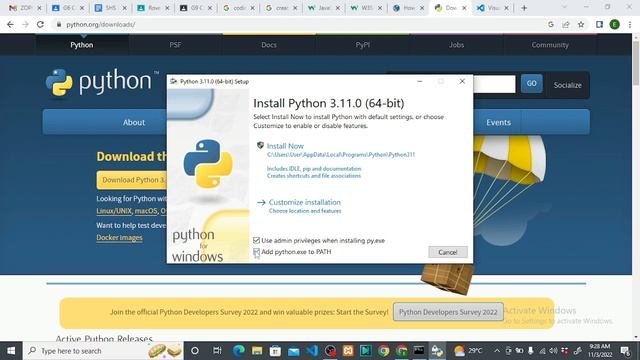640x360 pixels.
Task: Click the Install Now option
Action: pyautogui.click(x=285, y=146)
